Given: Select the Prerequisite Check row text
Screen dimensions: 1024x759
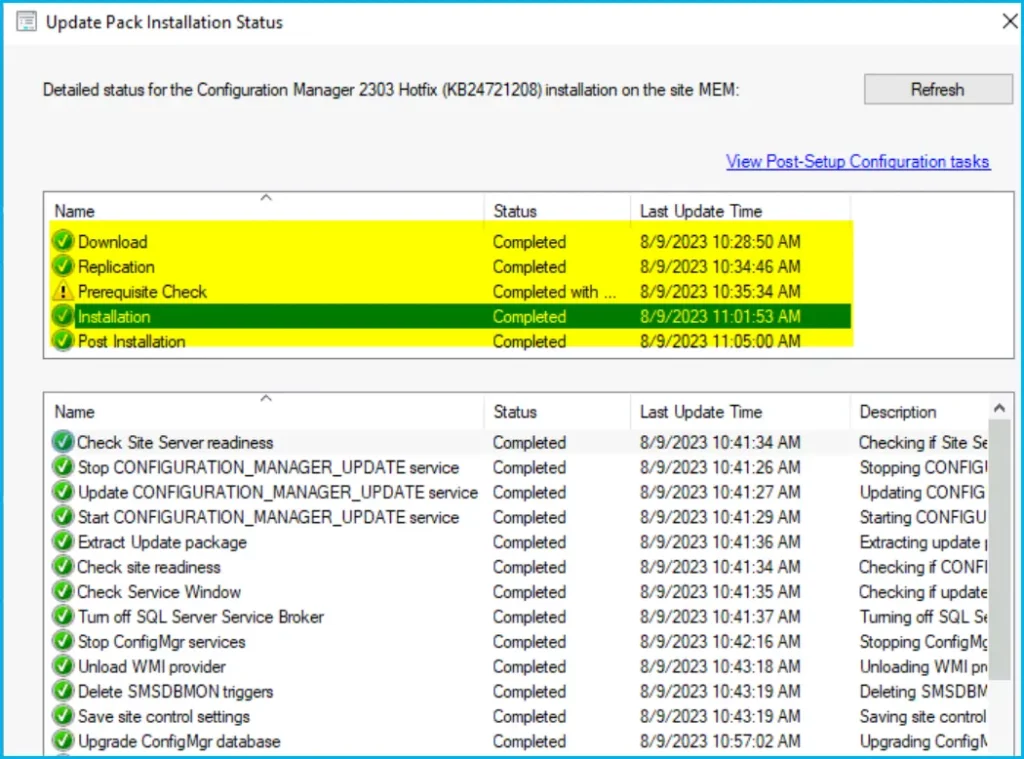Looking at the screenshot, I should tap(142, 291).
